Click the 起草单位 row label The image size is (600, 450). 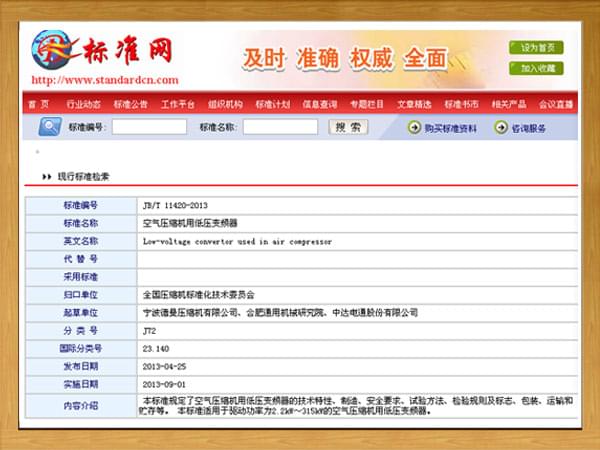point(81,313)
